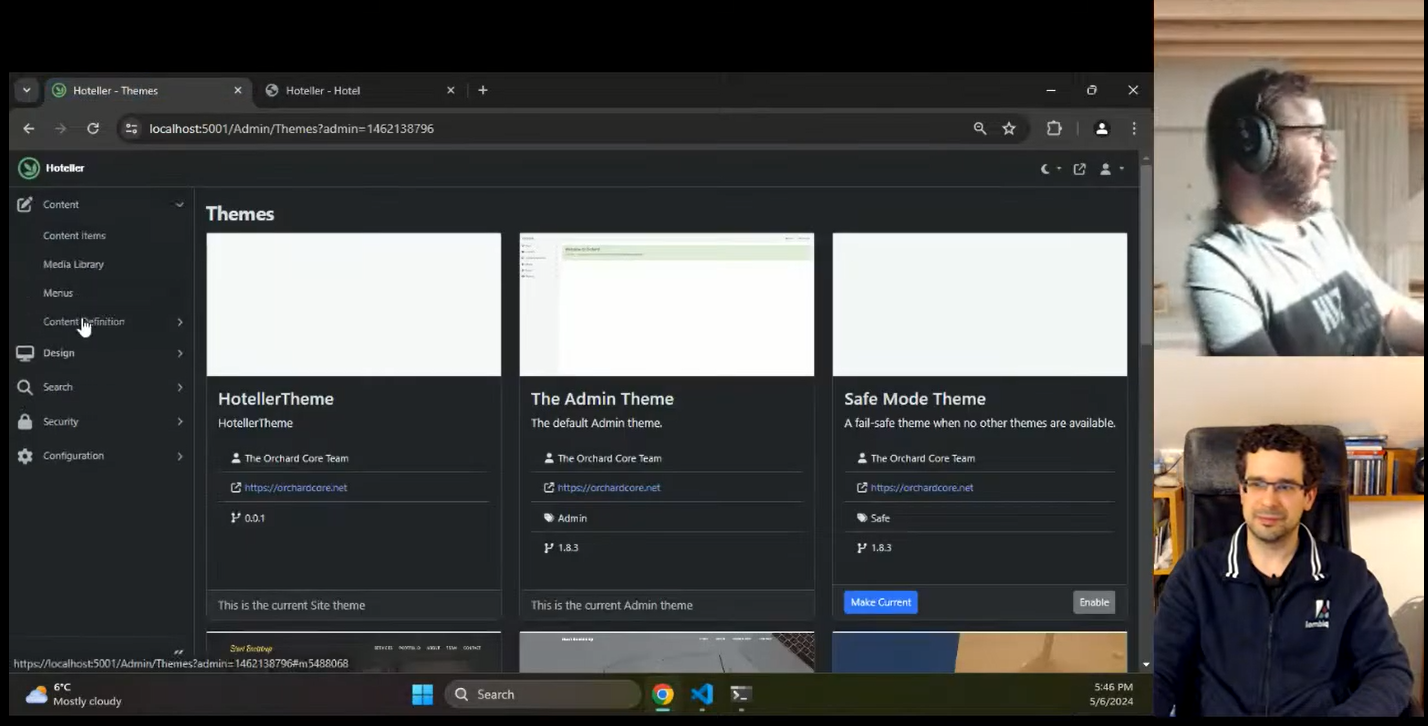The width and height of the screenshot is (1428, 726).
Task: Open Content Items in the sidebar
Action: coord(74,236)
